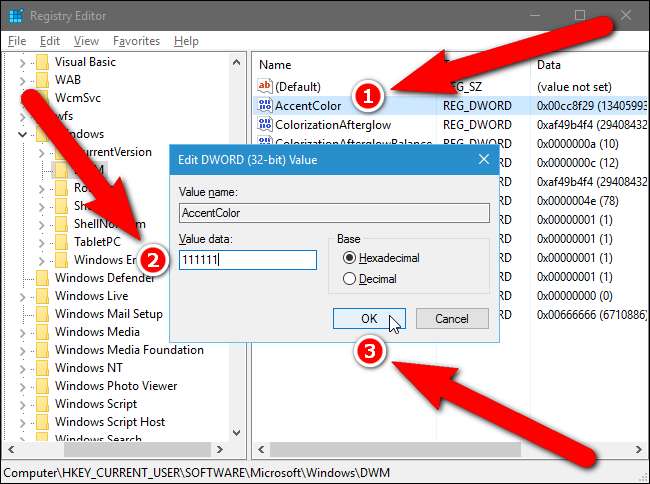Expand the Windows Photo Viewer key
The image size is (650, 484).
(x=22, y=387)
